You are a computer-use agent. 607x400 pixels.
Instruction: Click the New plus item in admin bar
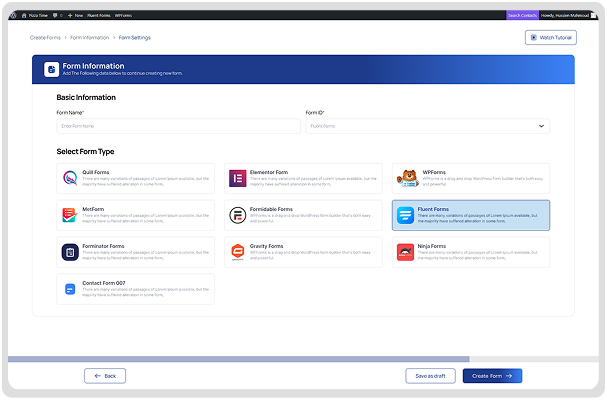[75, 15]
